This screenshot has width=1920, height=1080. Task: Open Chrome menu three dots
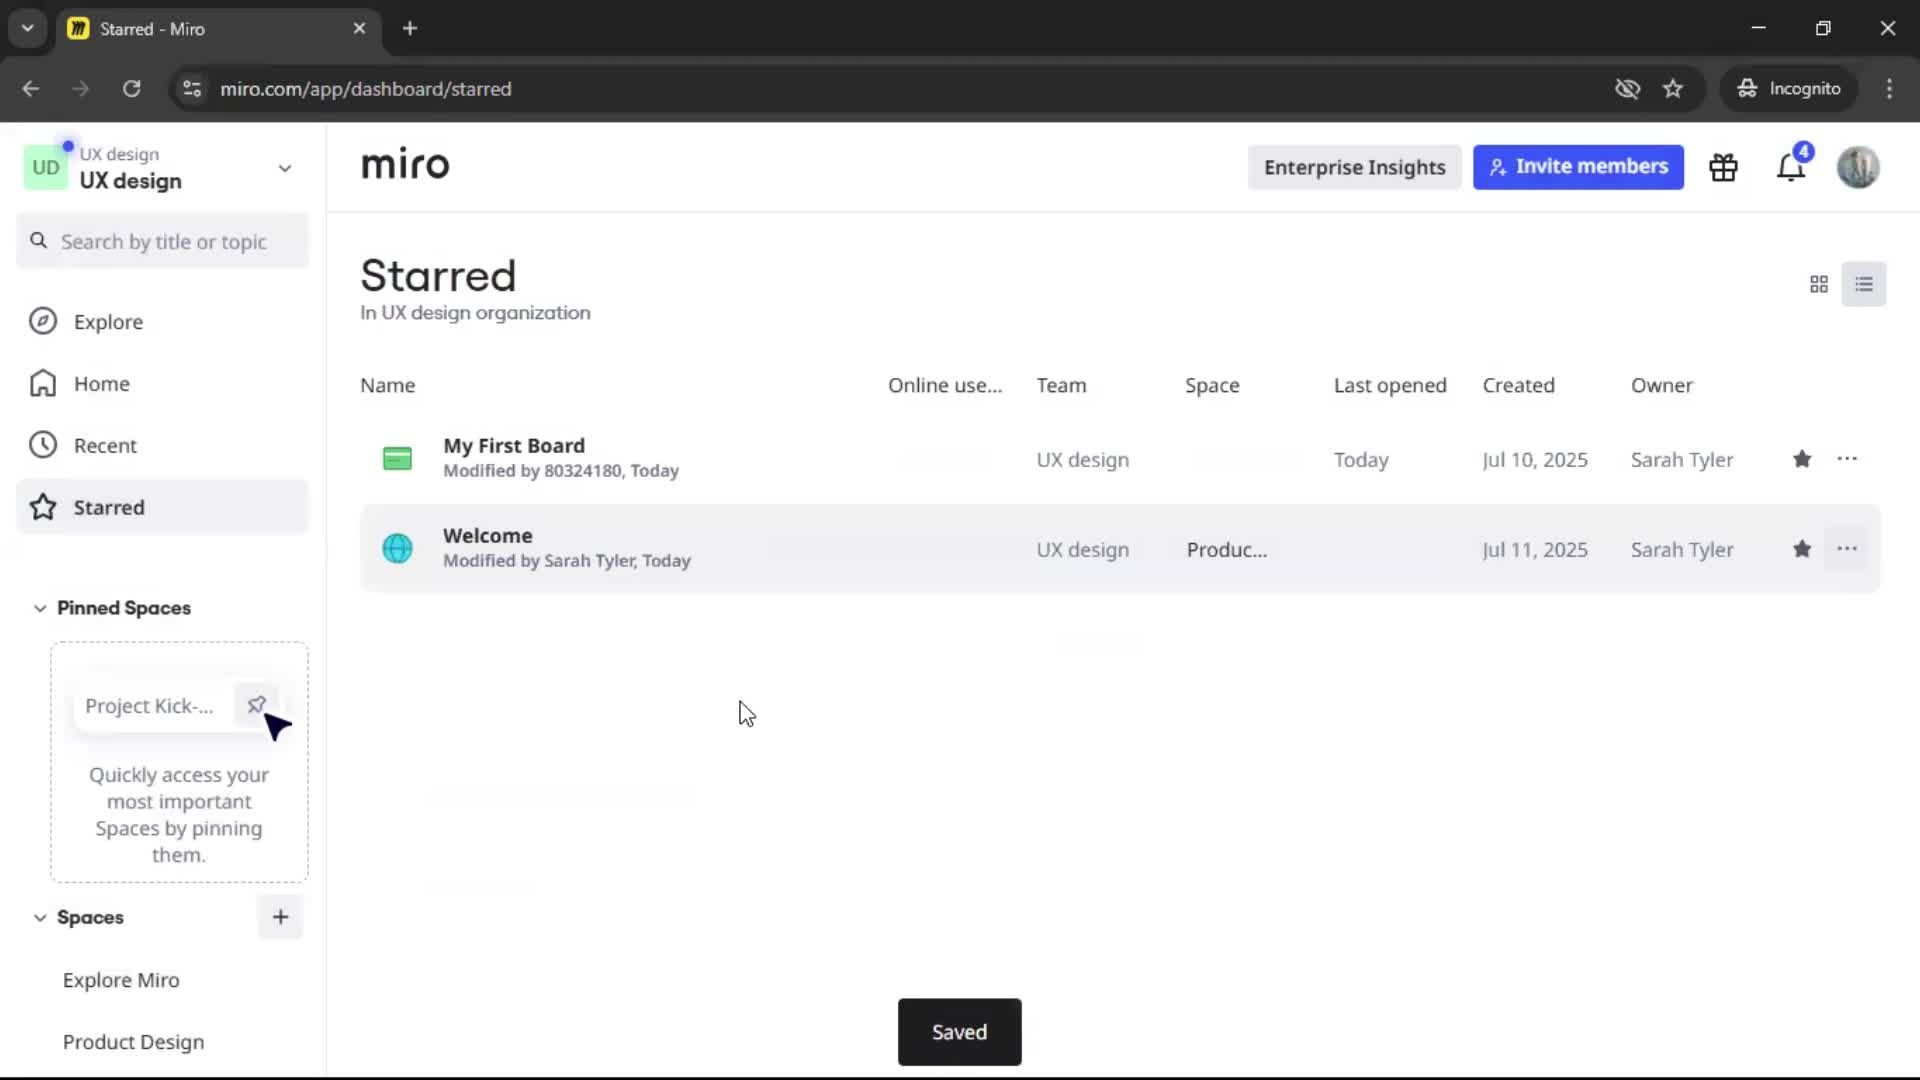[1889, 88]
